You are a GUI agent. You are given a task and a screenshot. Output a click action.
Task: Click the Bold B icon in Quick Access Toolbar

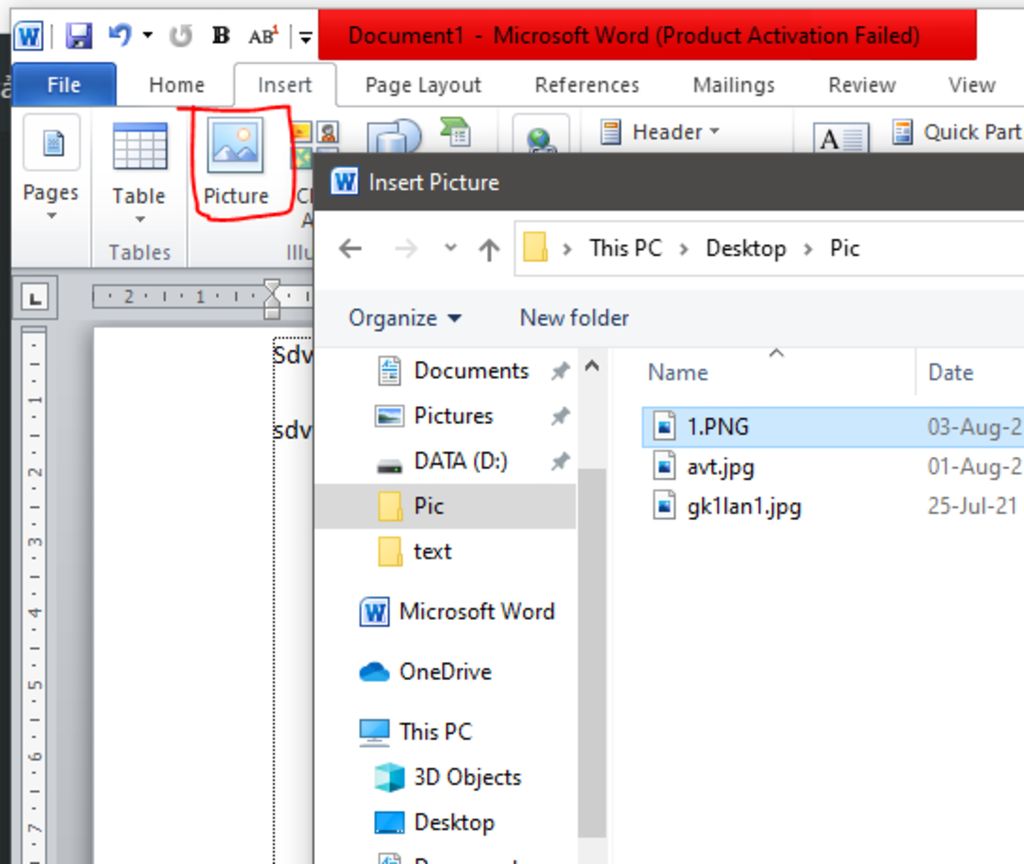(221, 35)
